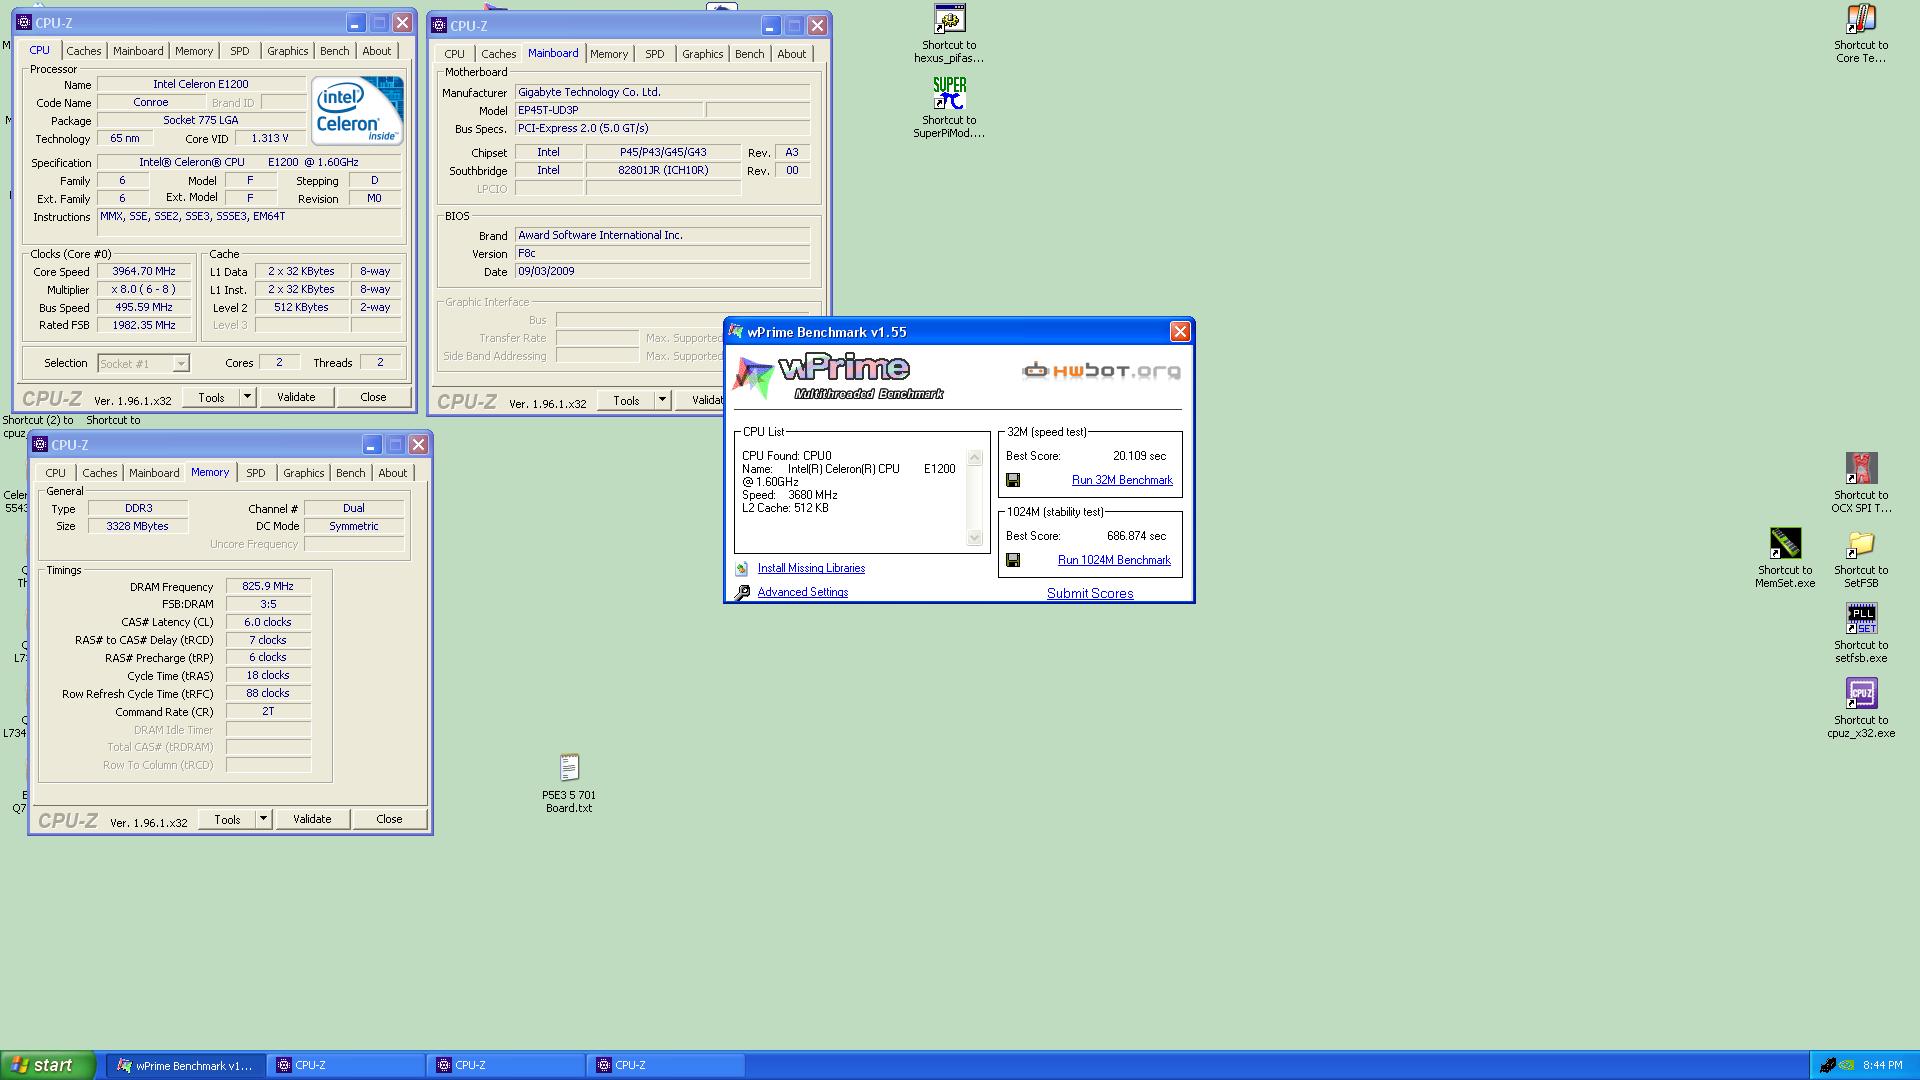
Task: Switch to CPU tab in Memory window
Action: tap(55, 473)
